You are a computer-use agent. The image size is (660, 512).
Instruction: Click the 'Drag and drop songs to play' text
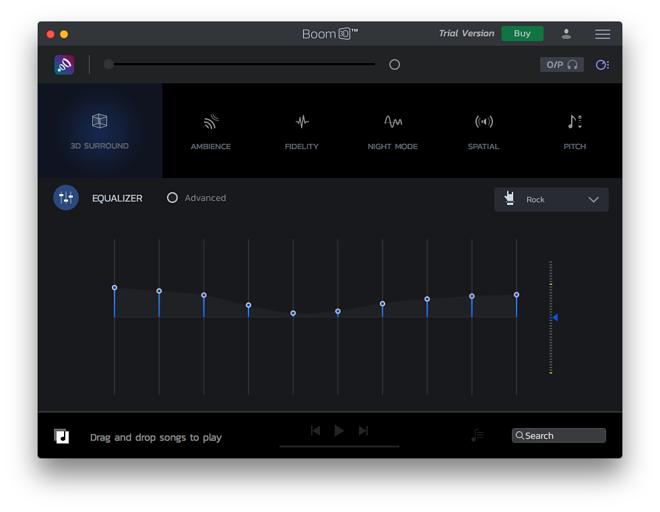pos(156,437)
